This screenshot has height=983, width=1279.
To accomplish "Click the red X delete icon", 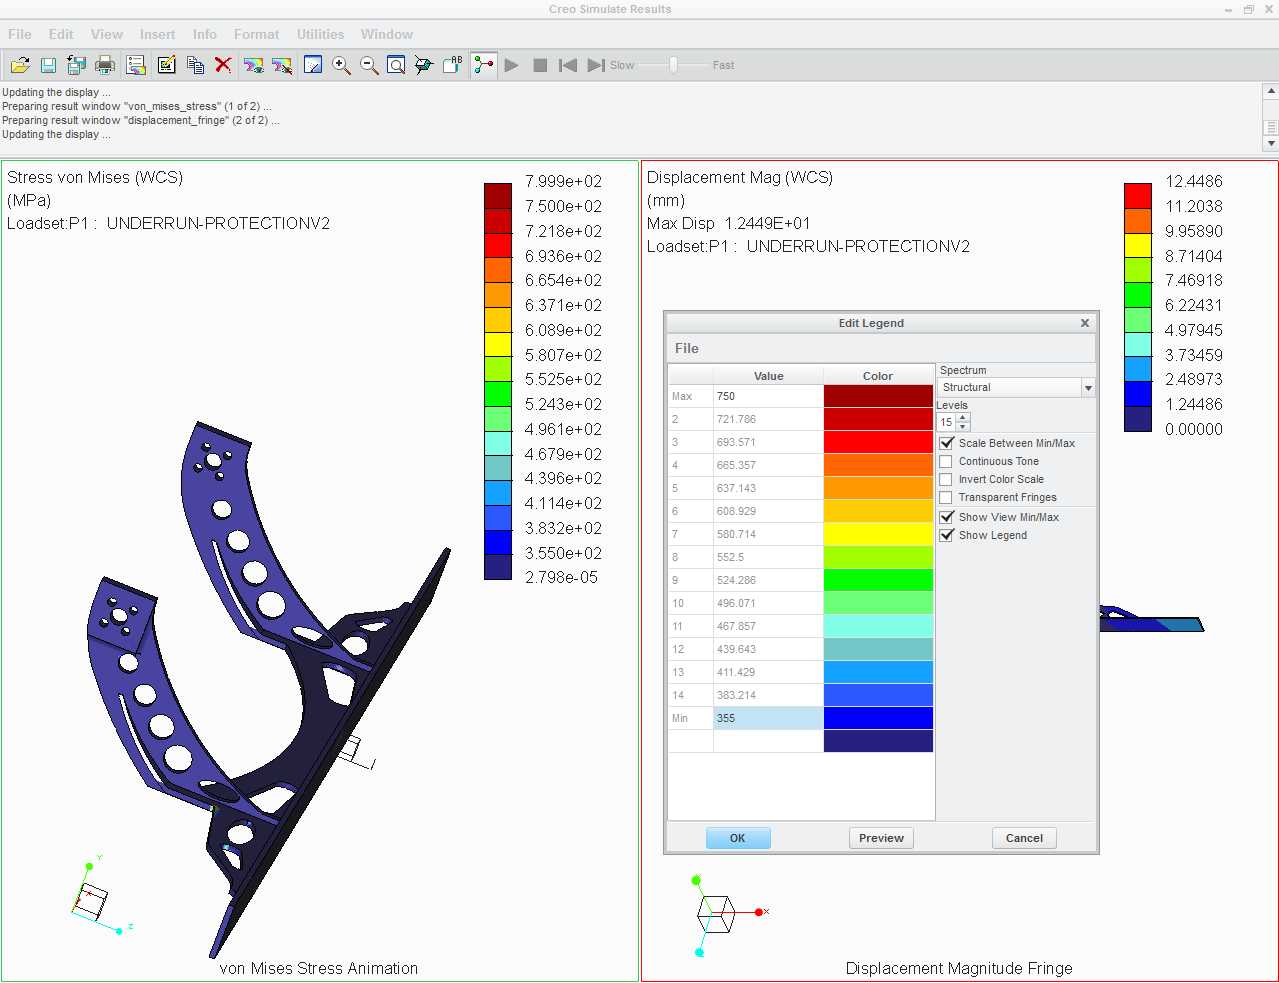I will tap(223, 65).
